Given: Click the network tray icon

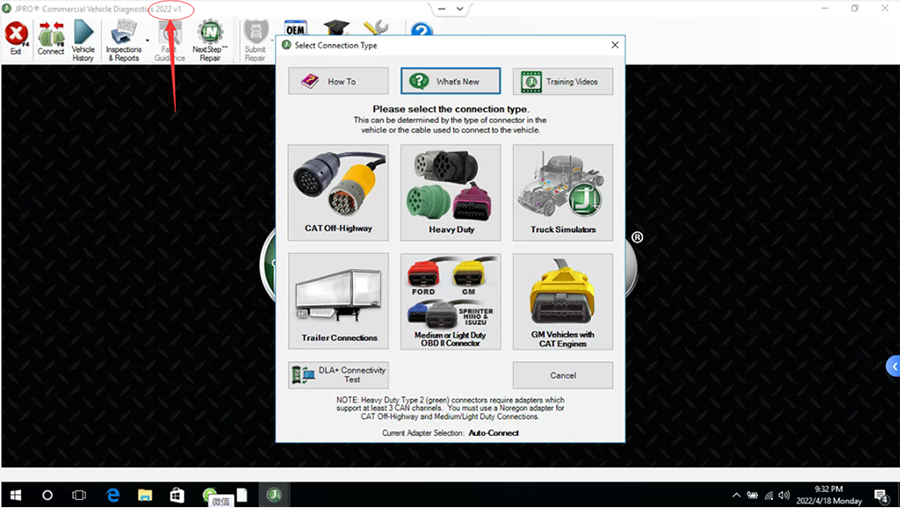Looking at the screenshot, I should [x=769, y=495].
